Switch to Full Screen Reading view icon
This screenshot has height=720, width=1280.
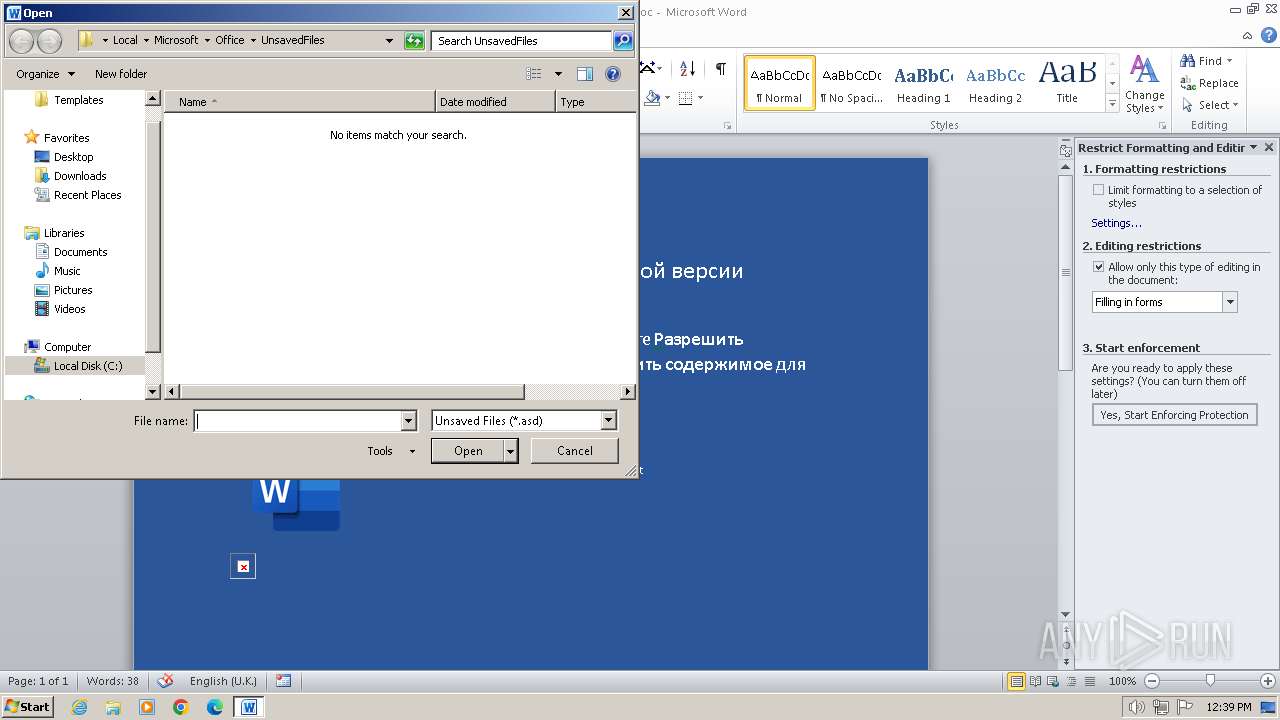coord(1036,682)
